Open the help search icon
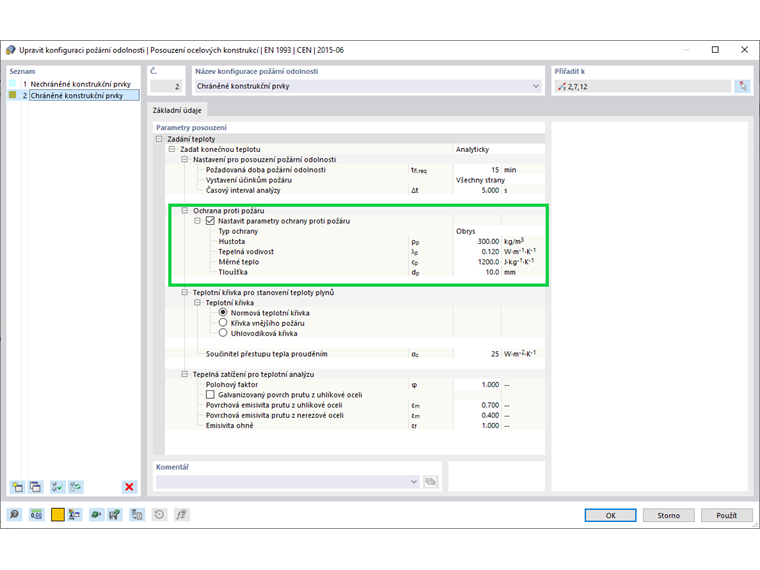The width and height of the screenshot is (760, 570). pyautogui.click(x=15, y=515)
